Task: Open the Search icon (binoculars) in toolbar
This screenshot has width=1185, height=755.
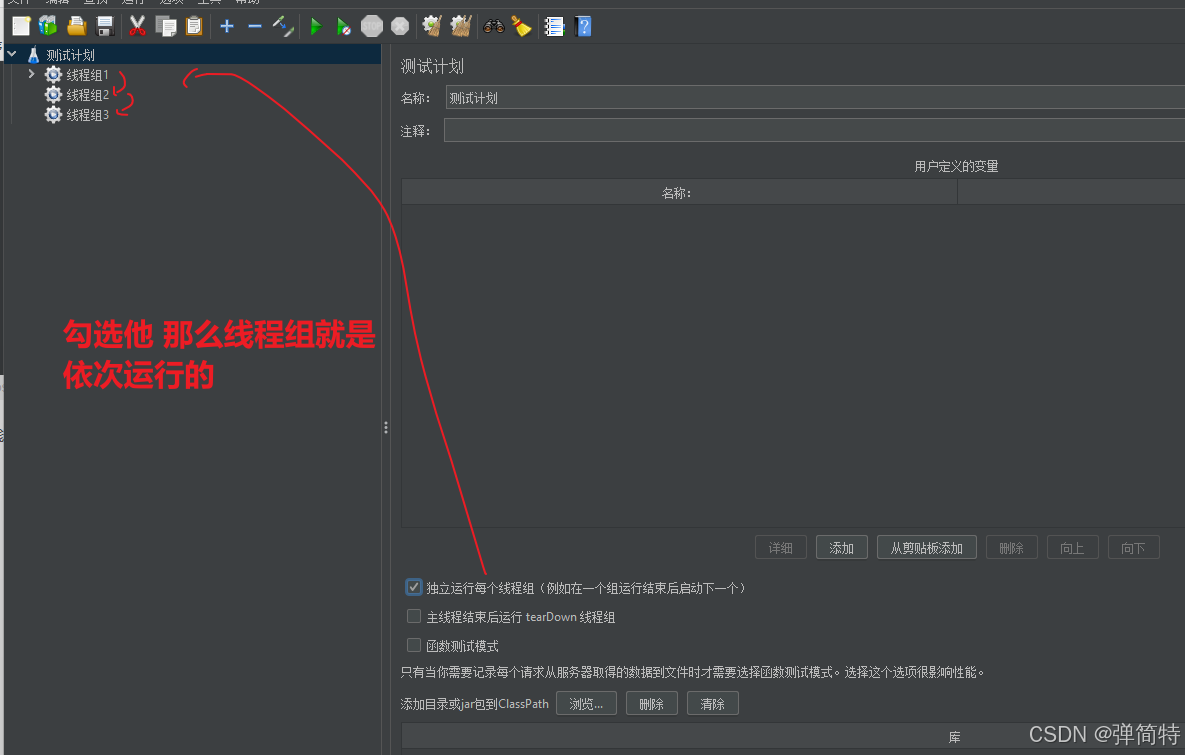Action: [x=493, y=26]
